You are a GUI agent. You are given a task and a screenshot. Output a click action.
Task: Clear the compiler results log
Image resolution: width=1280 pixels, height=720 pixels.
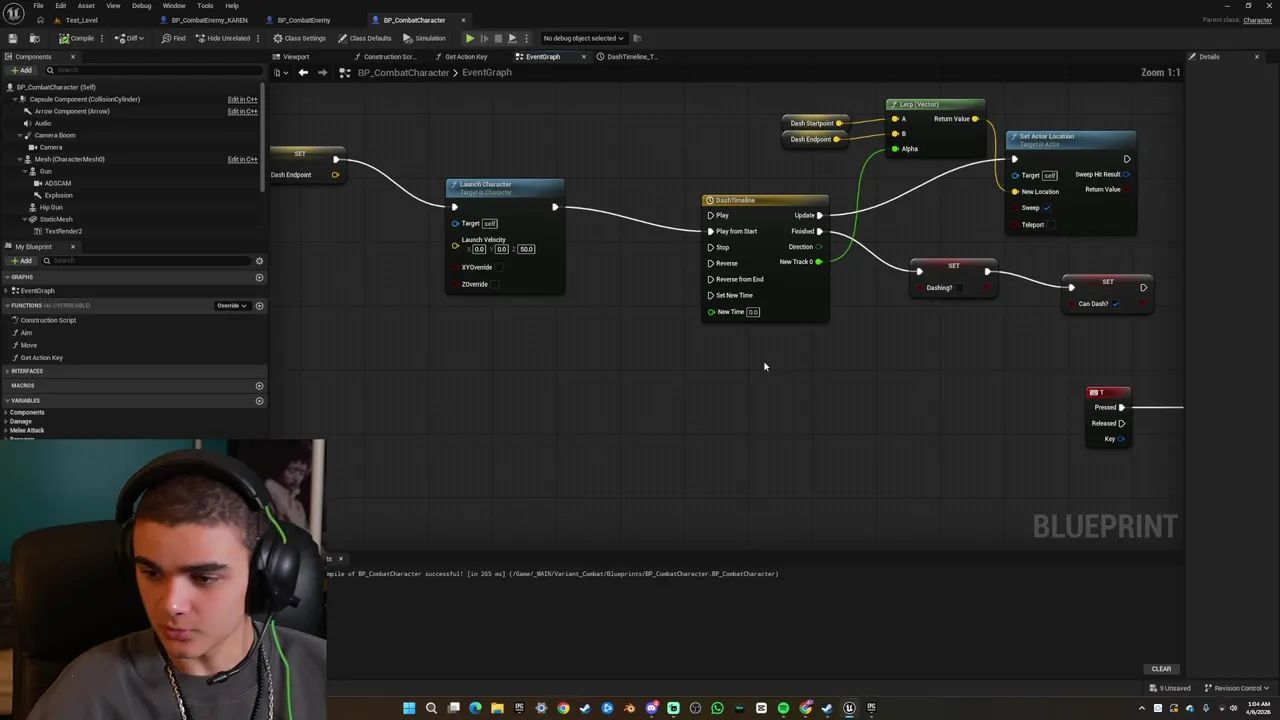point(1161,669)
